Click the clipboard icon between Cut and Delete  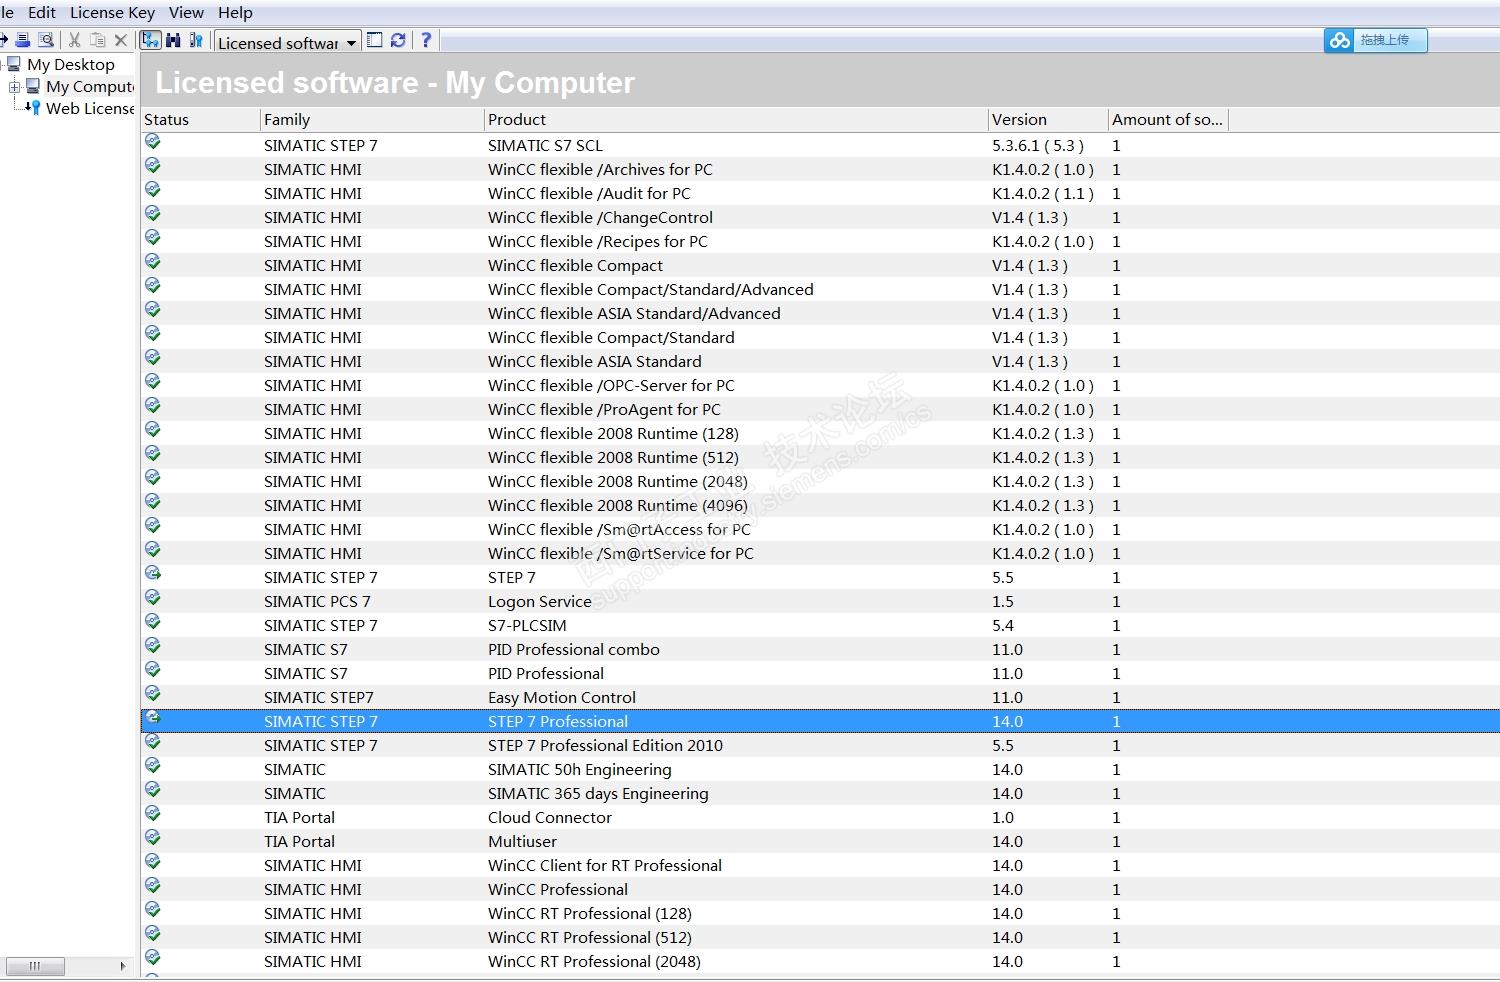(97, 40)
